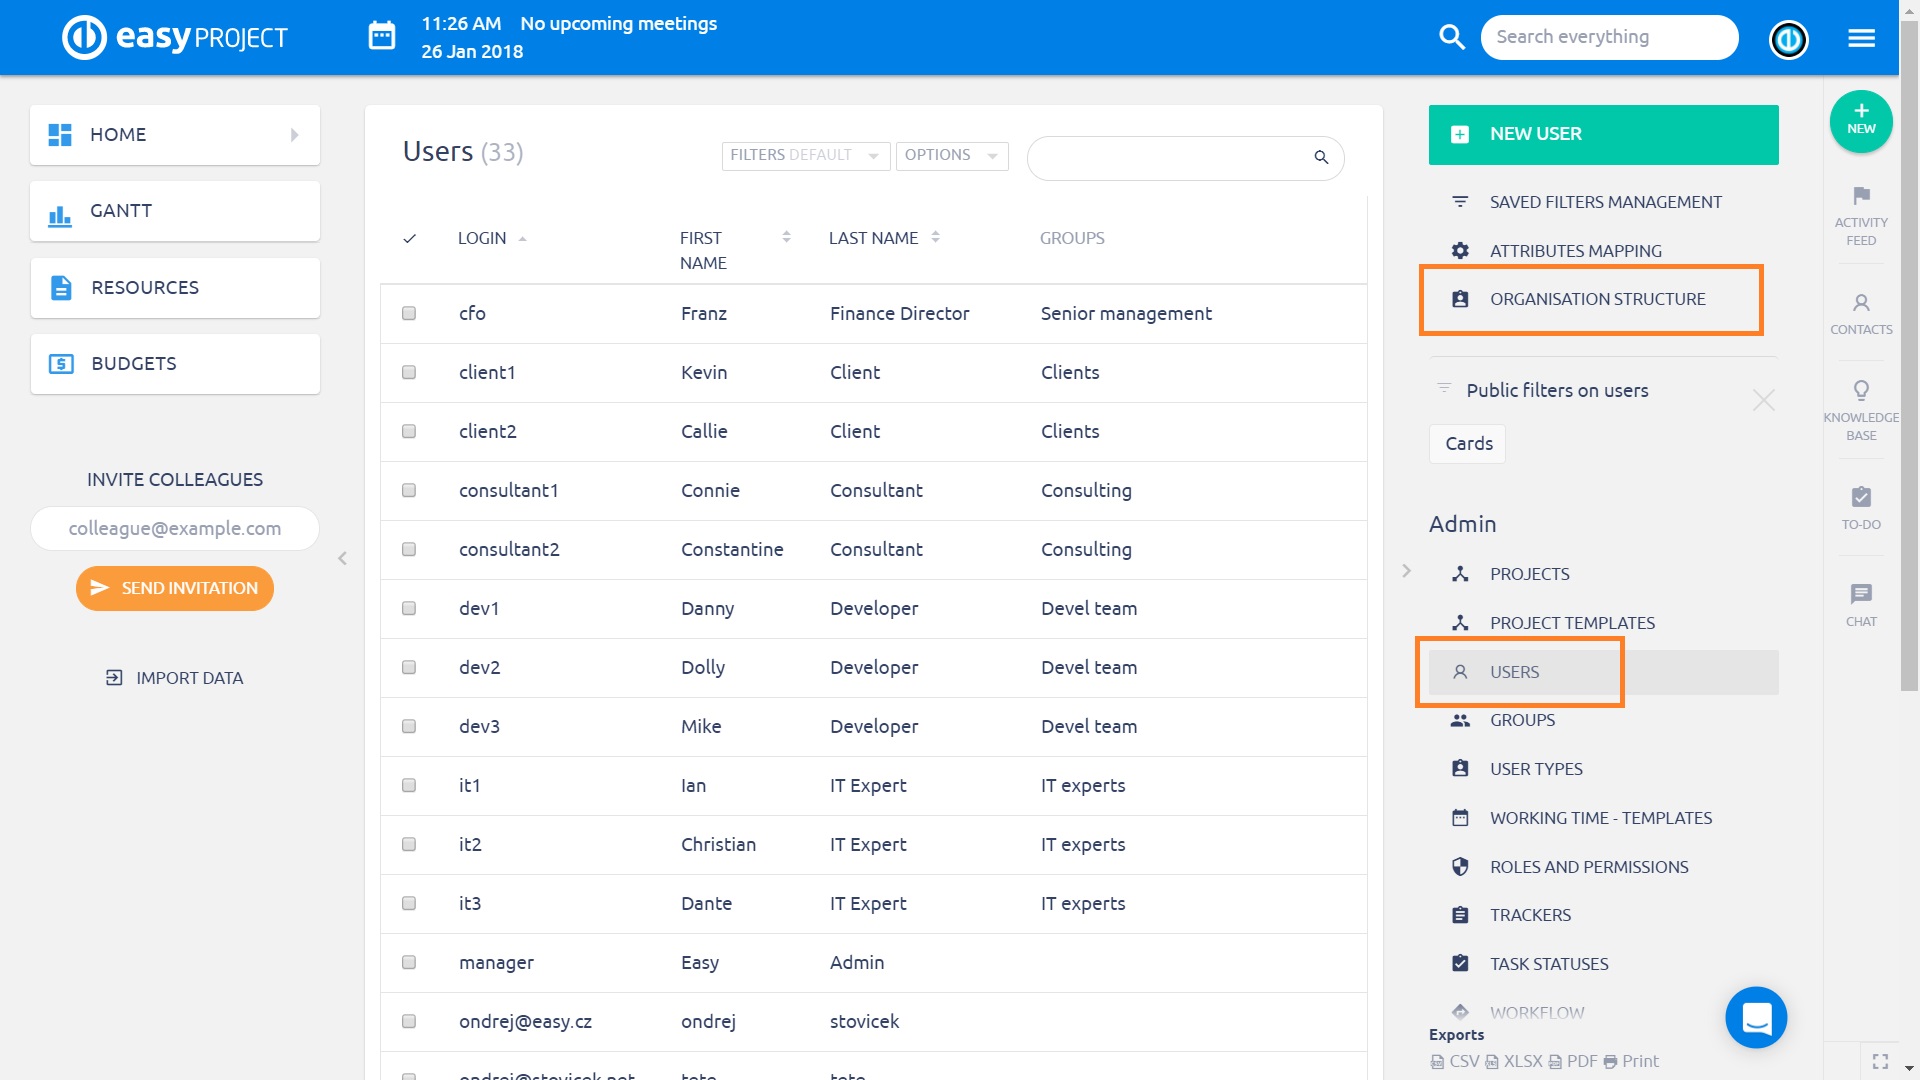Open the floating chat support bubble
Screen dimensions: 1920x1080
1755,1018
